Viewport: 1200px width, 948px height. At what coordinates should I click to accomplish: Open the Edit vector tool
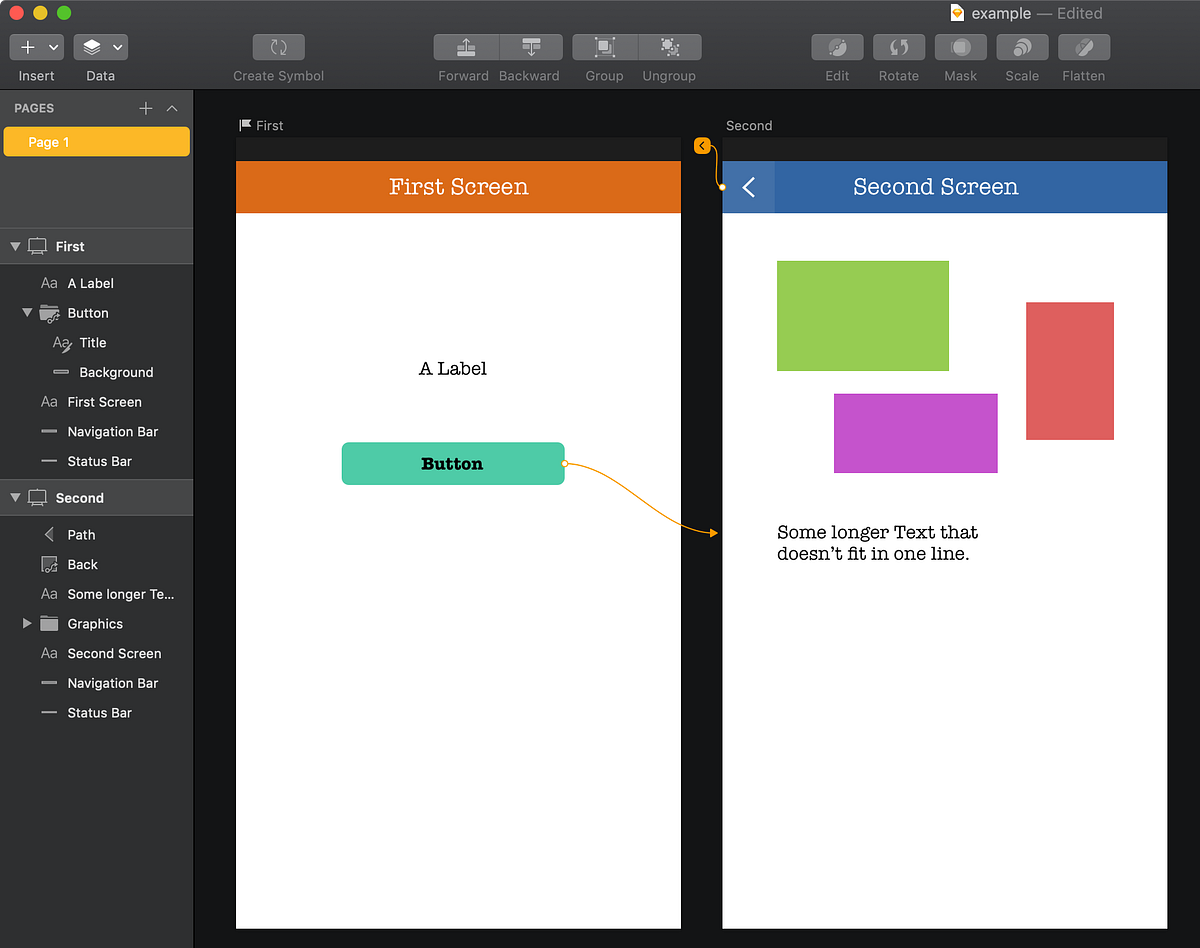[837, 47]
